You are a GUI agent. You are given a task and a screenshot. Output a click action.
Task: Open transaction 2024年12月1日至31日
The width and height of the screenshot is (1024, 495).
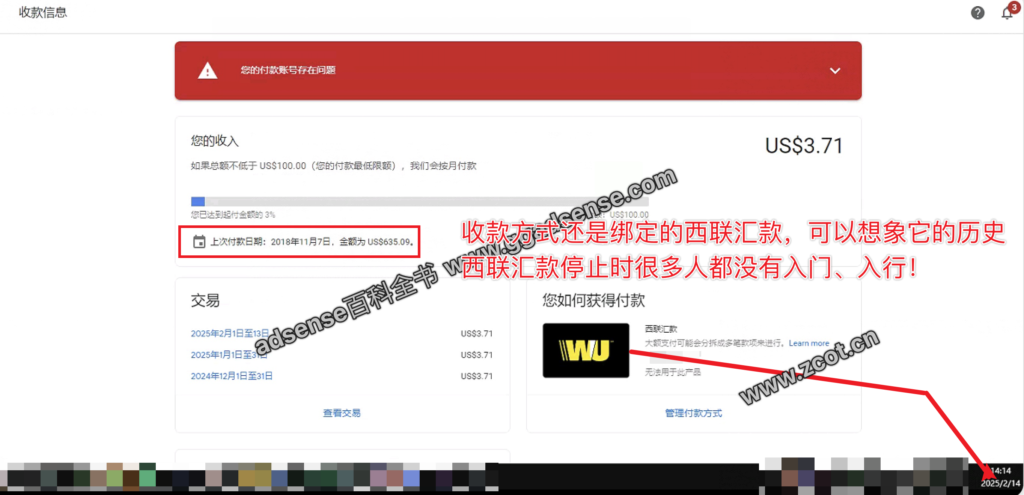[232, 376]
